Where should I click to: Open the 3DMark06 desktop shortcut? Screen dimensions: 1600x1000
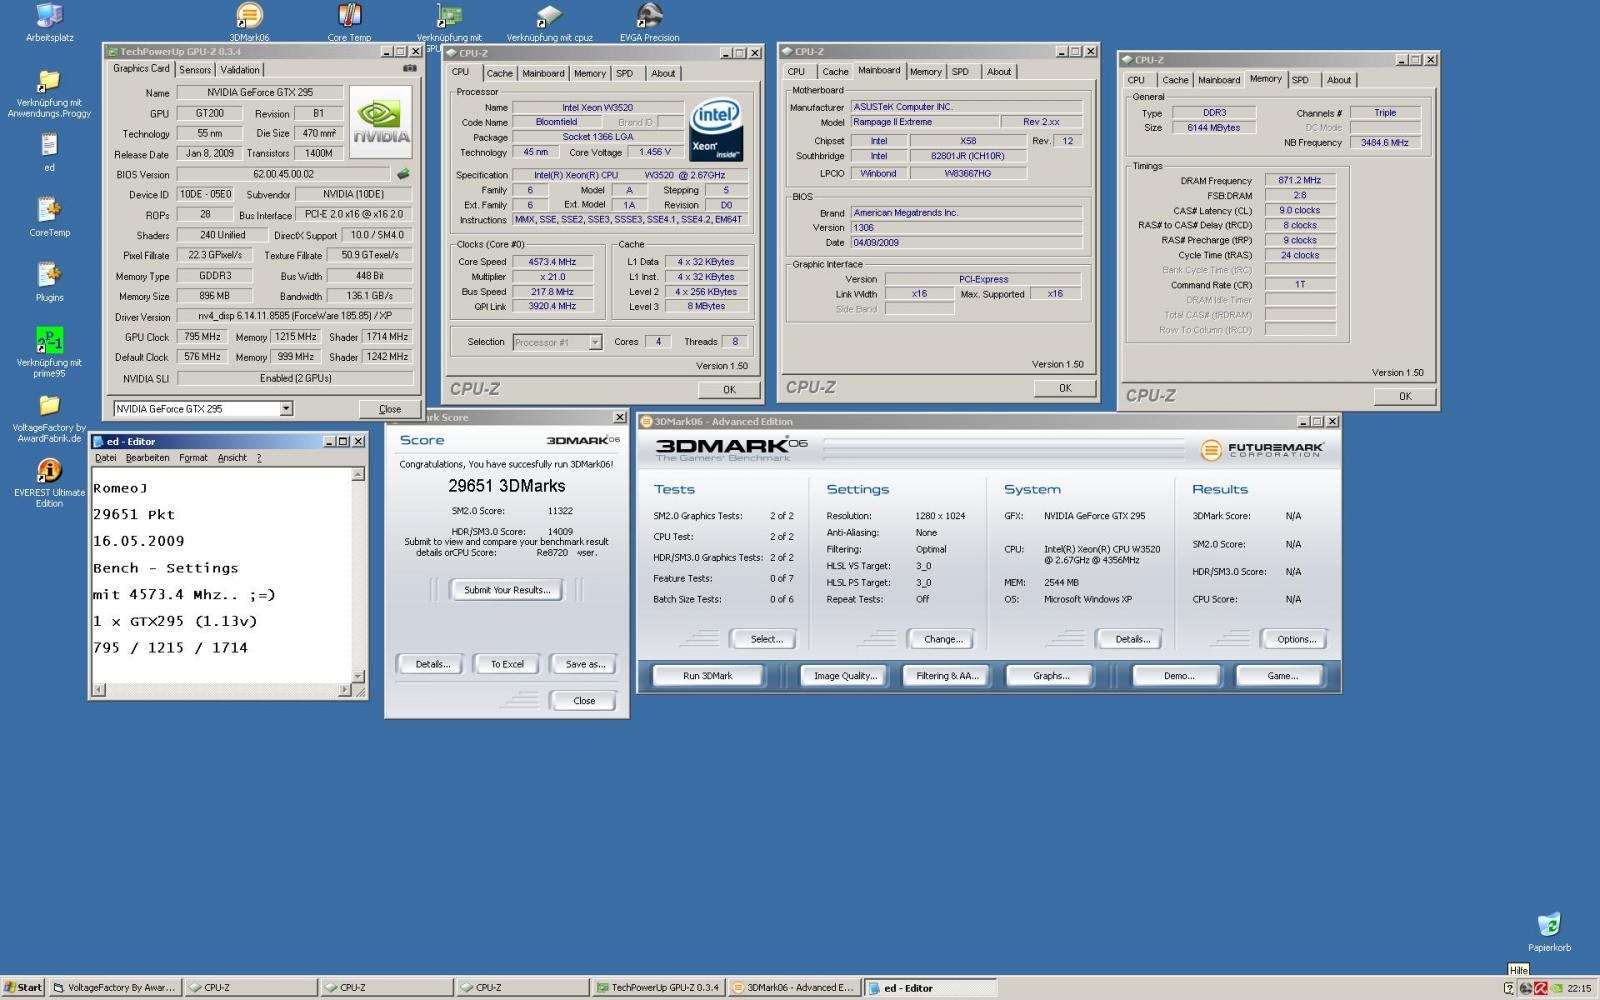249,23
